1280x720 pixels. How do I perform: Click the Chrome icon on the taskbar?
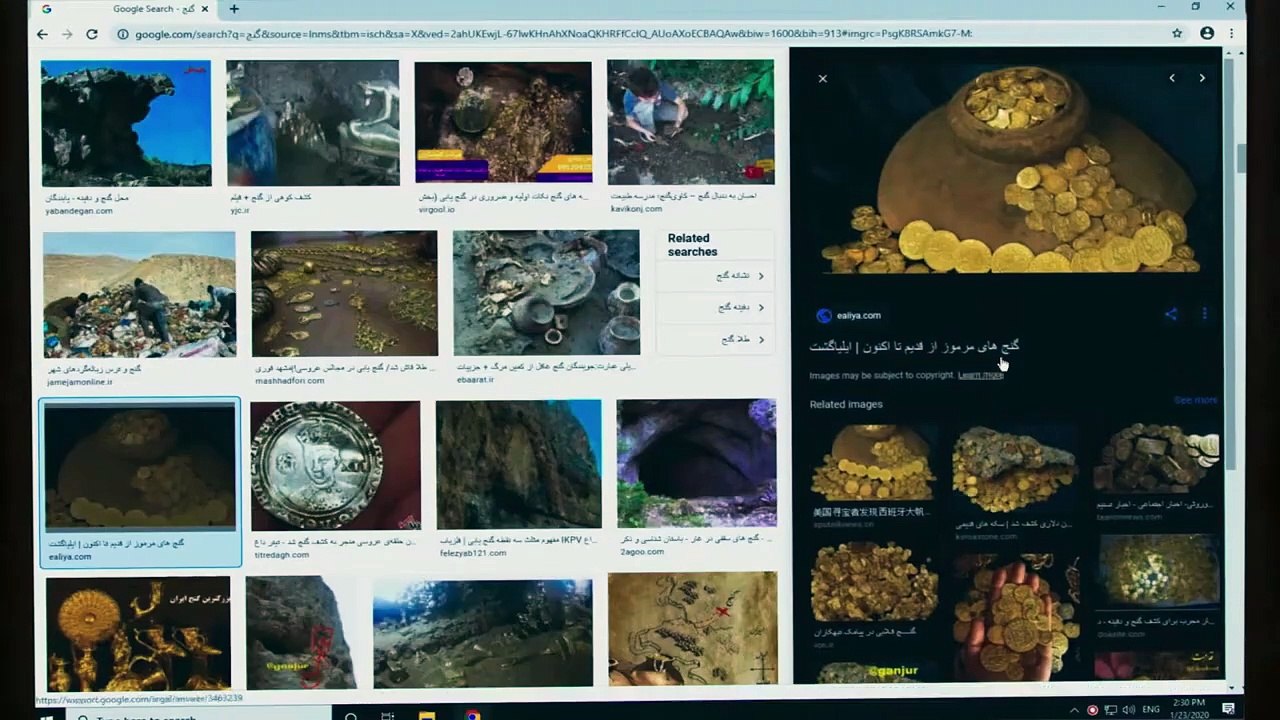pos(472,714)
